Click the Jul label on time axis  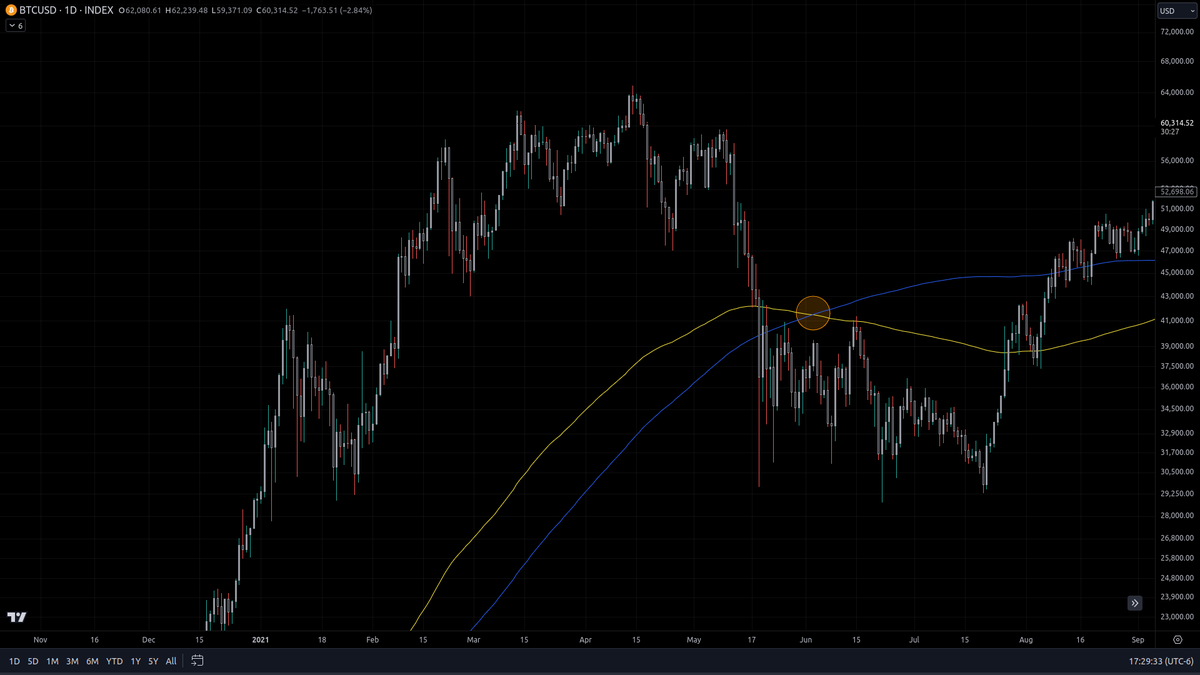coord(914,638)
